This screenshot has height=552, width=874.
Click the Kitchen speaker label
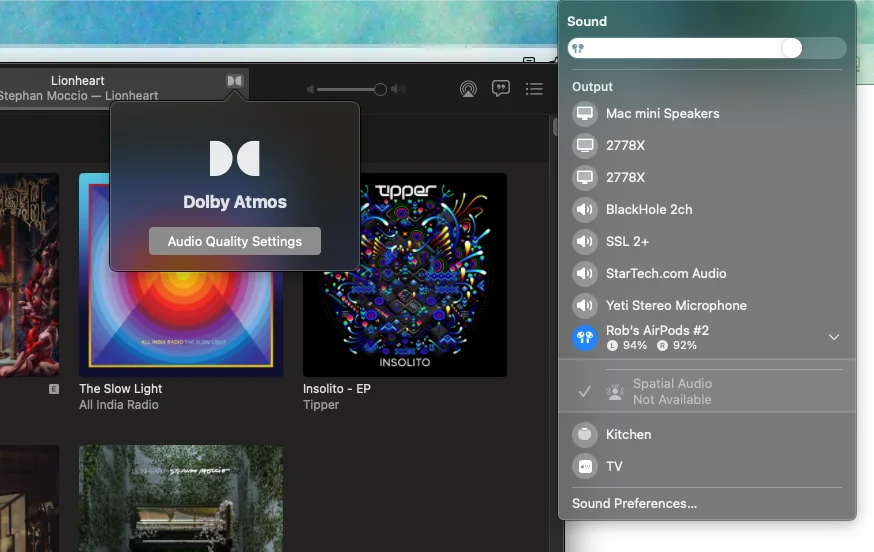click(628, 434)
